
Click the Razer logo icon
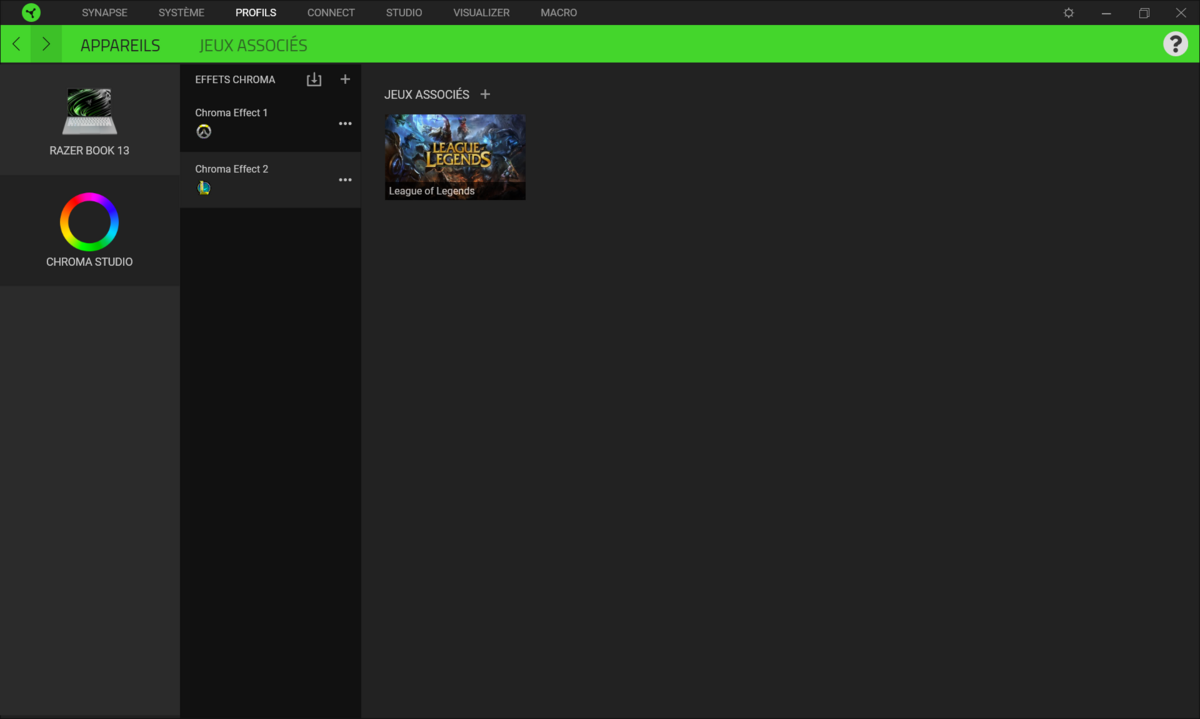(31, 13)
